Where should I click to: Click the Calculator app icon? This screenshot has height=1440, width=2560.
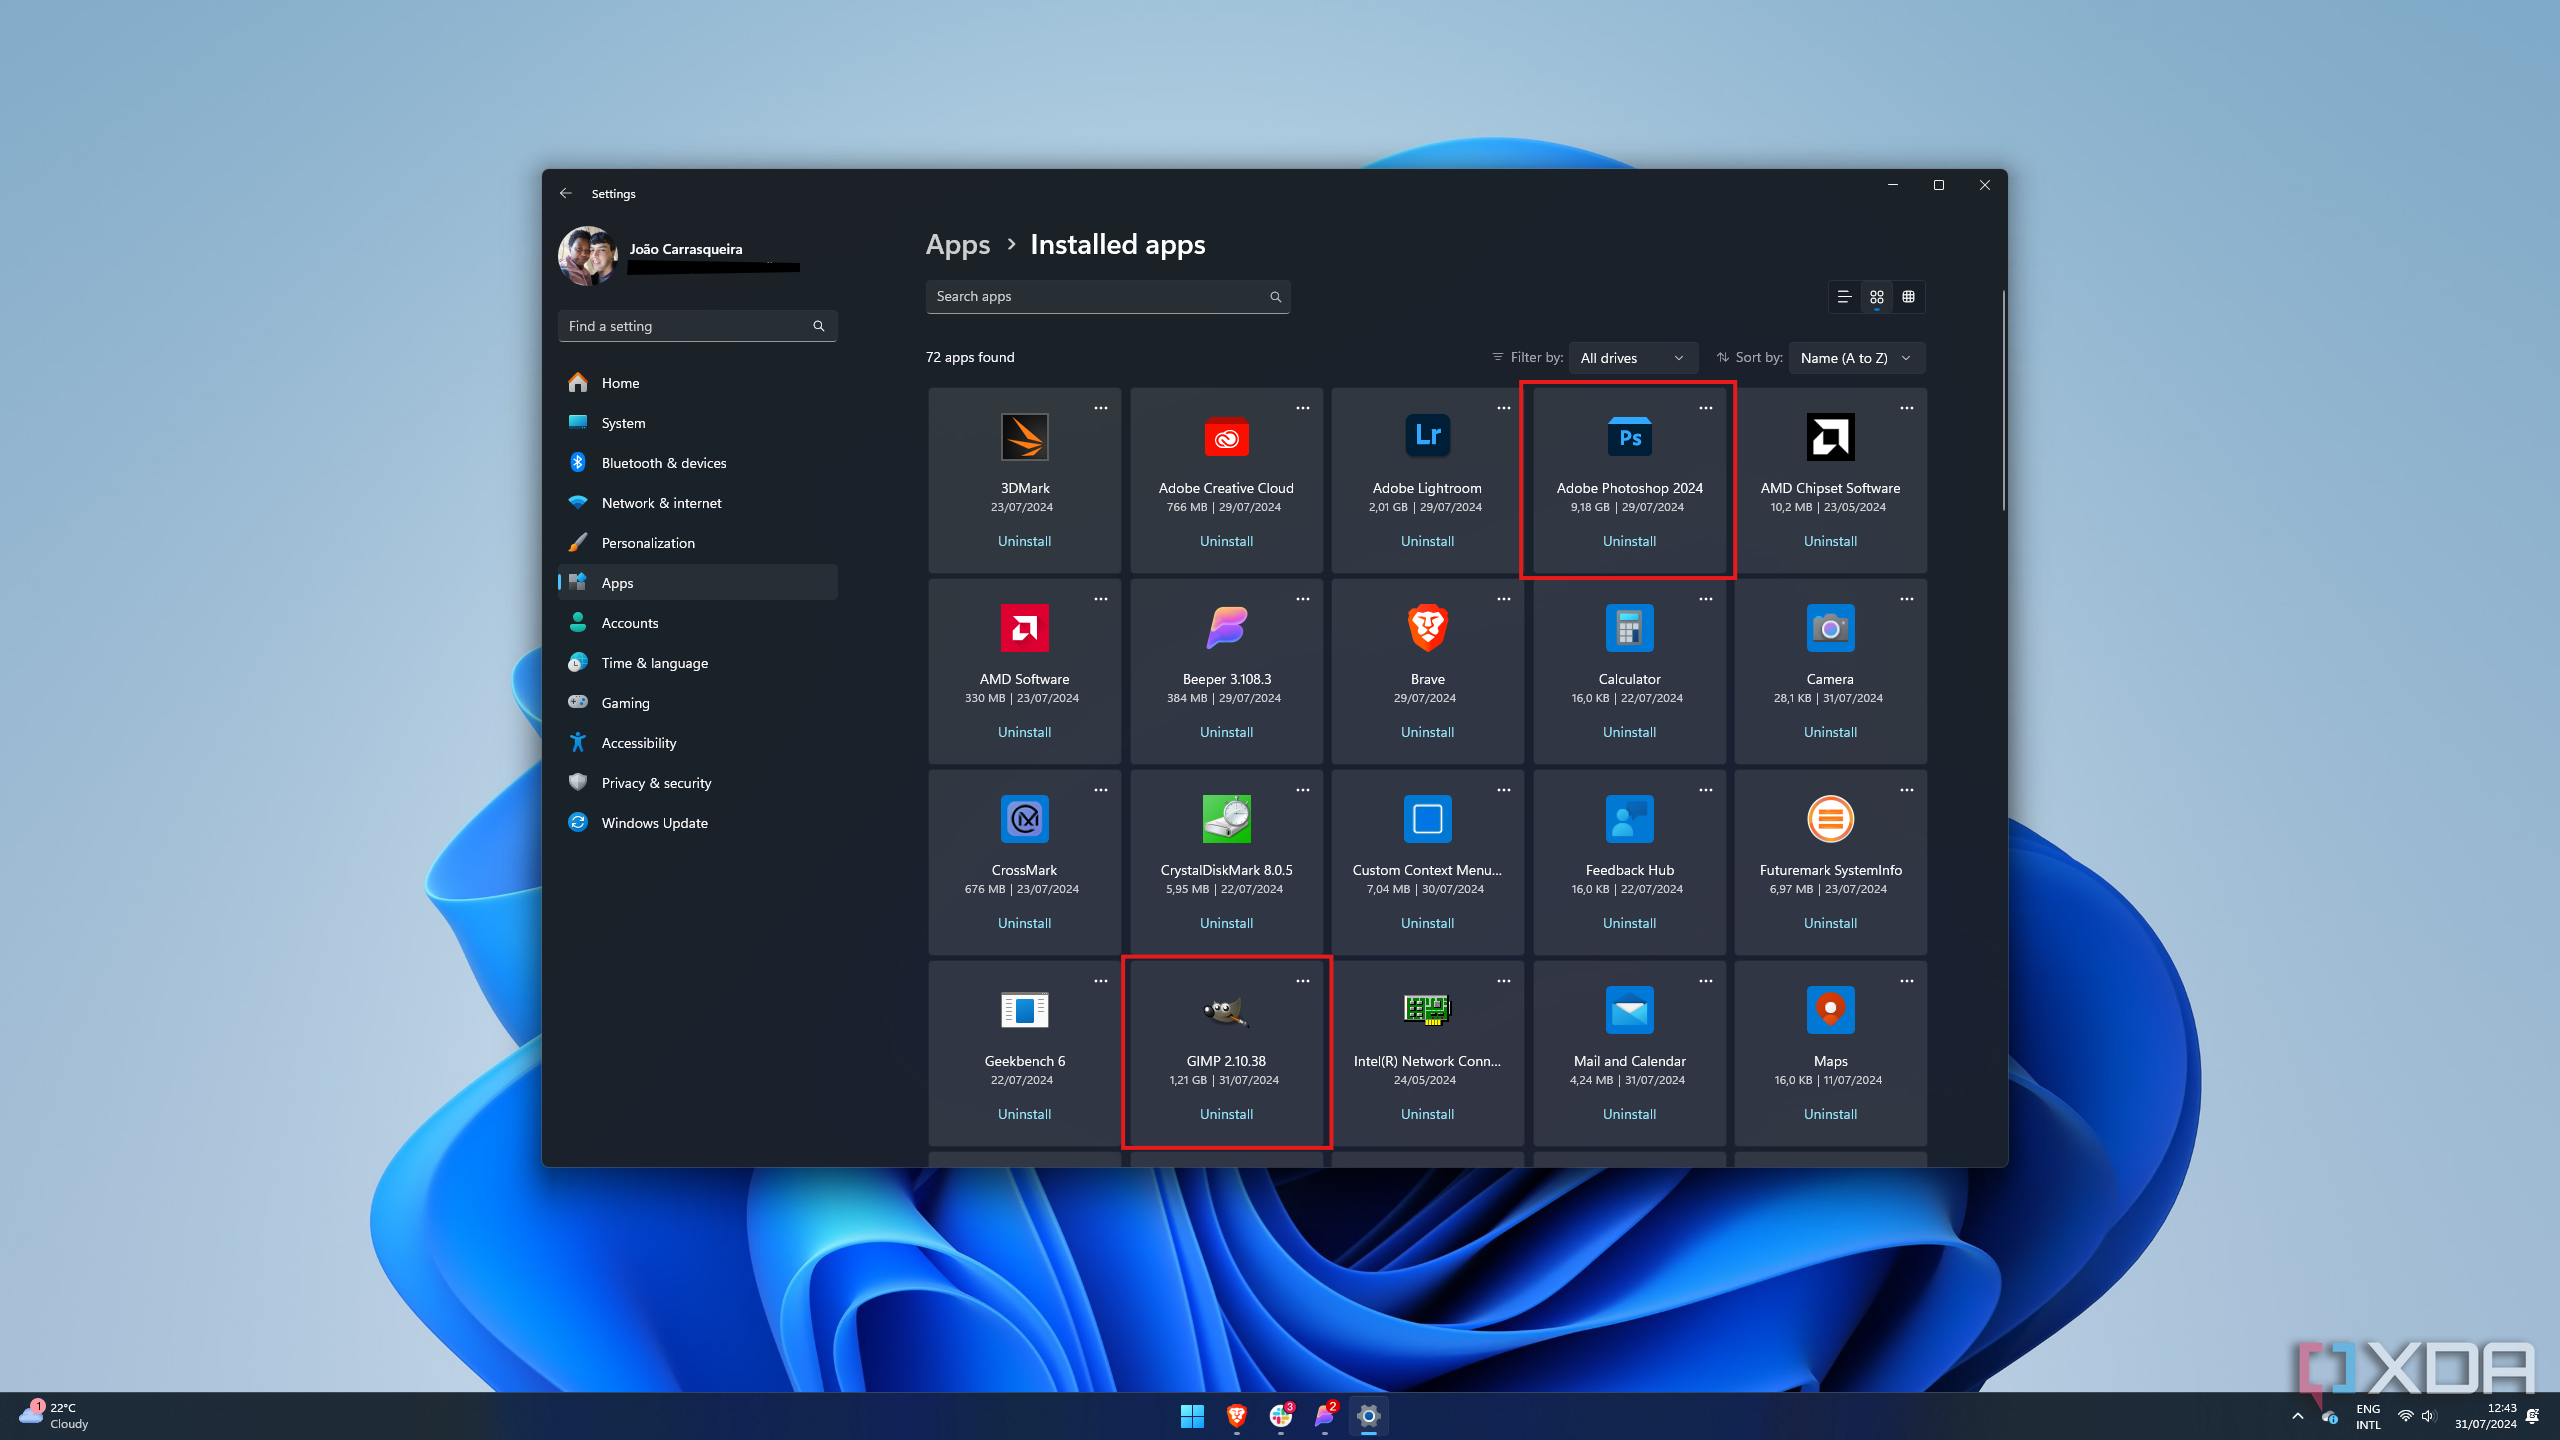(1629, 628)
